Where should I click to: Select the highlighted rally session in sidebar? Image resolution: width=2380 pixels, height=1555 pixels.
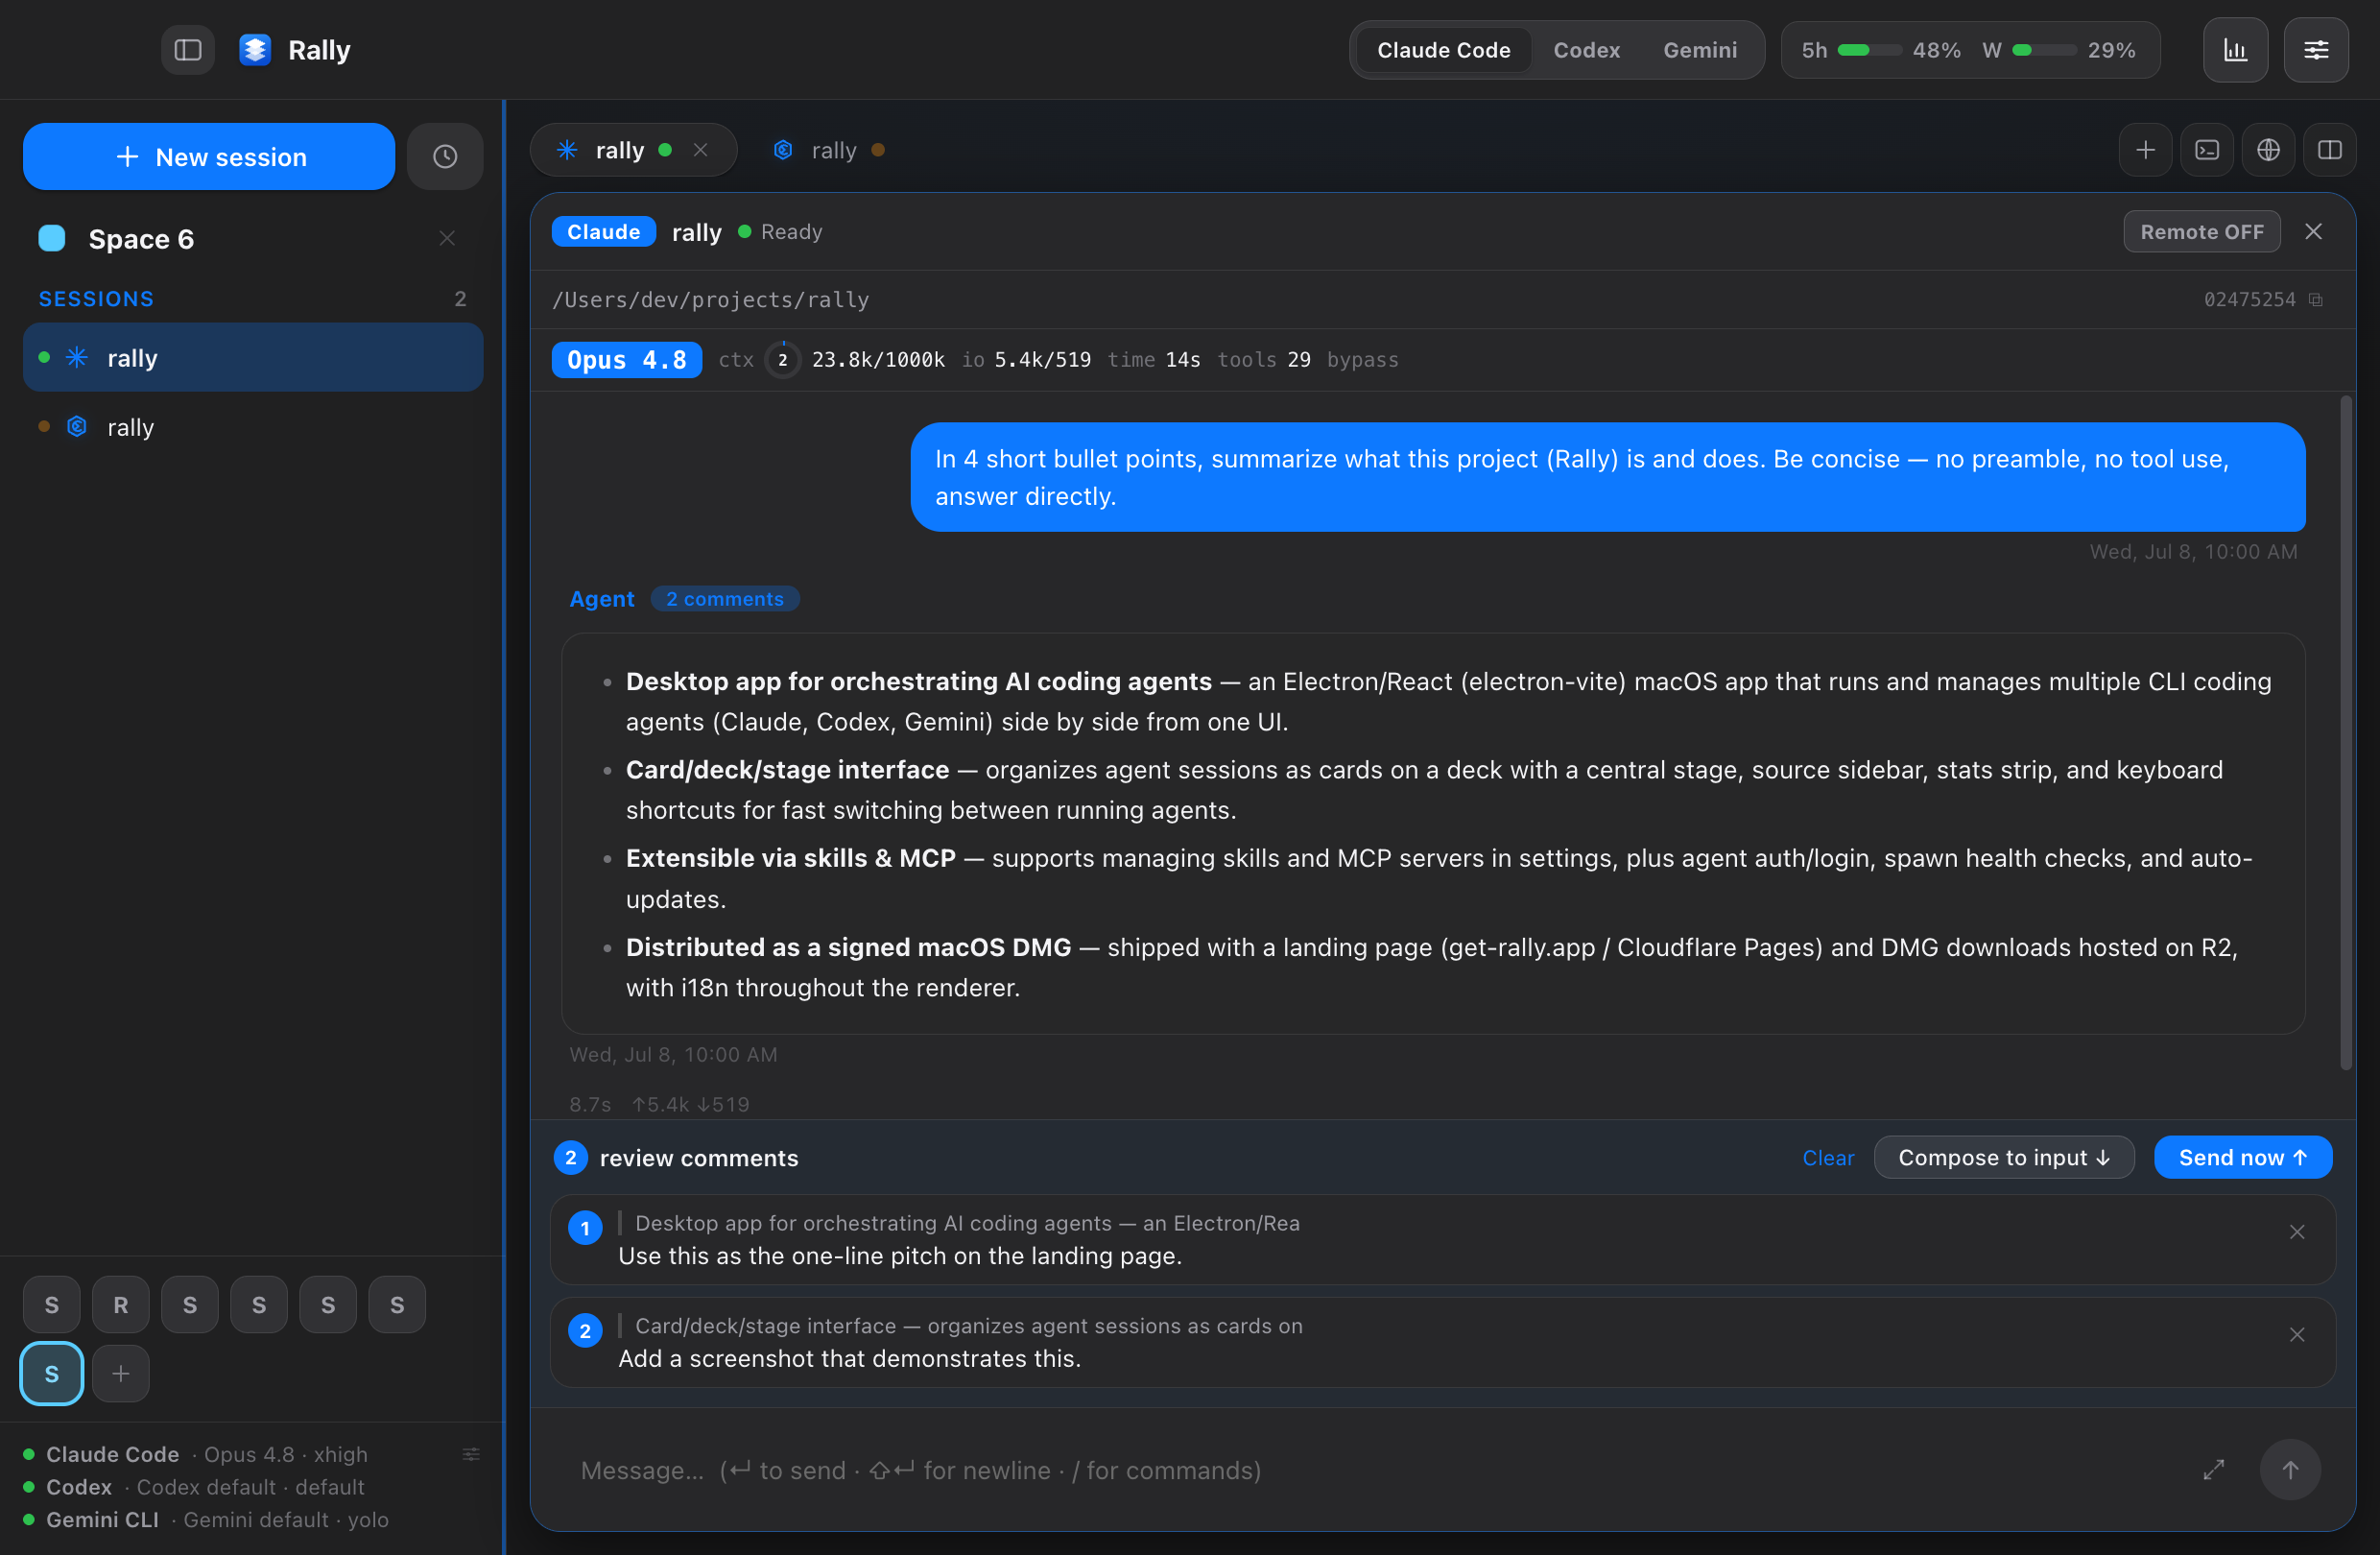[253, 357]
